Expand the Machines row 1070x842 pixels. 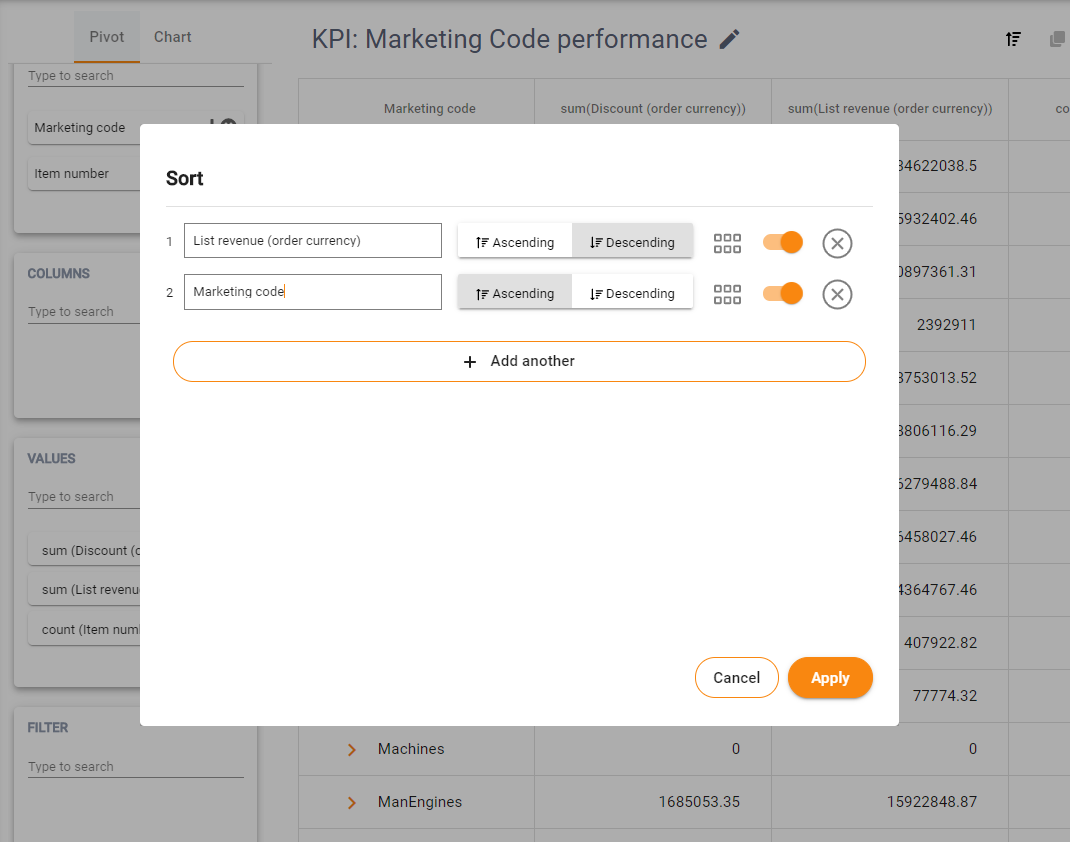tap(352, 749)
